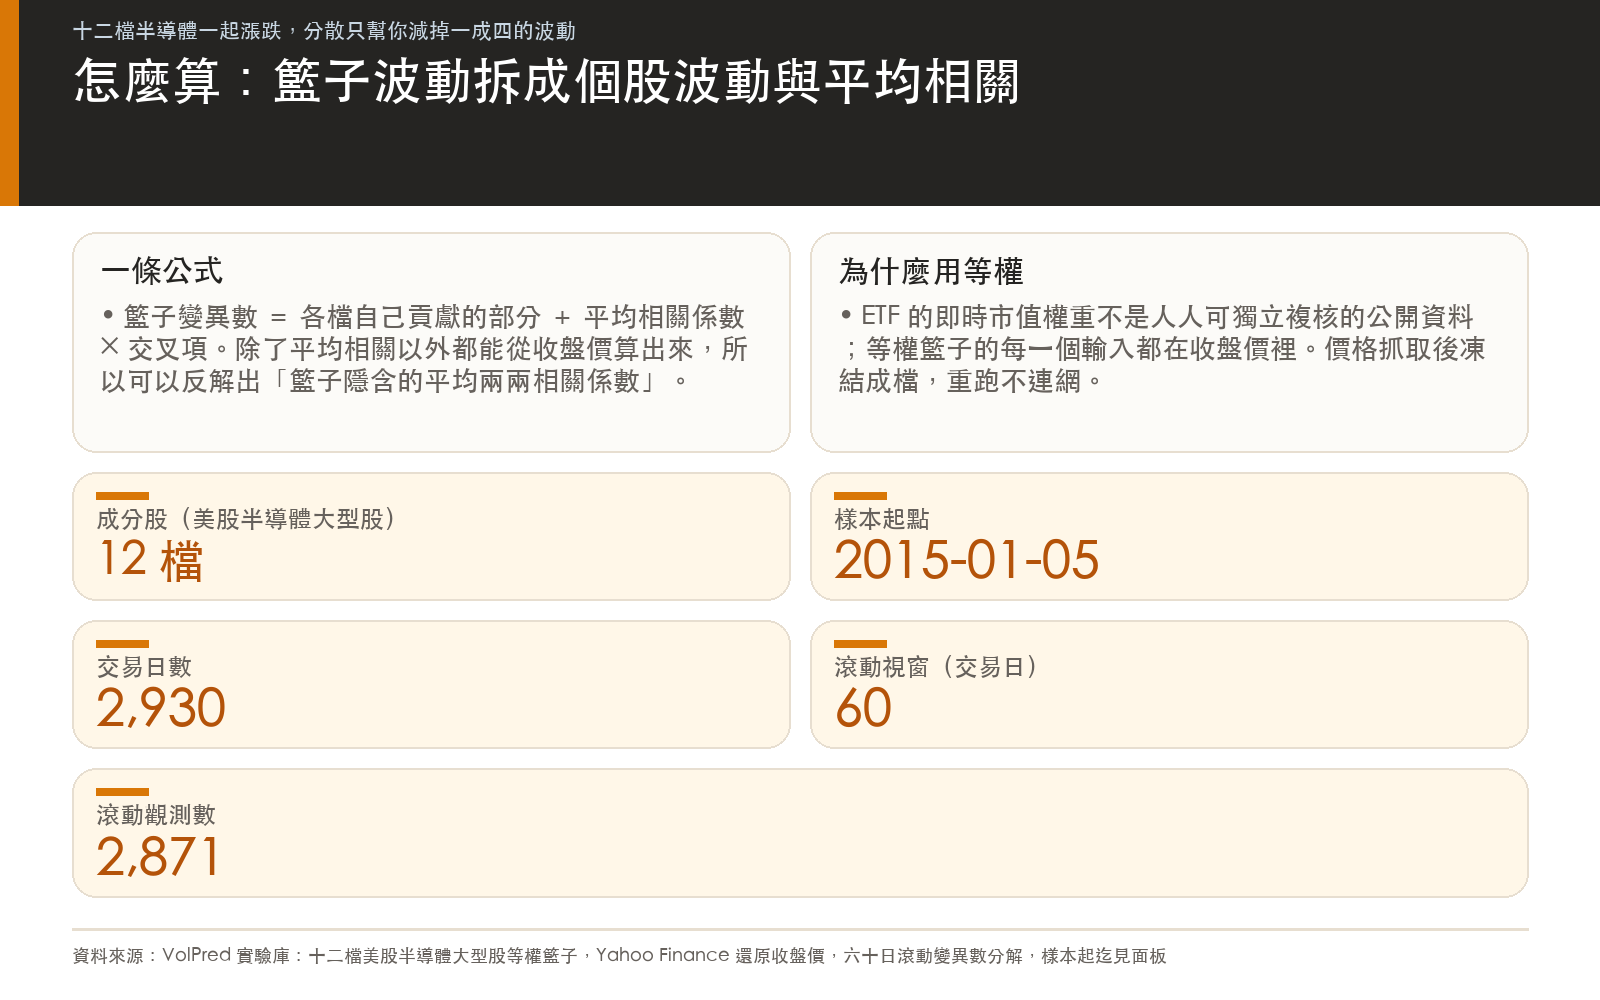Click the 為什麼用等權 card heading
The image size is (1600, 1000).
(931, 271)
